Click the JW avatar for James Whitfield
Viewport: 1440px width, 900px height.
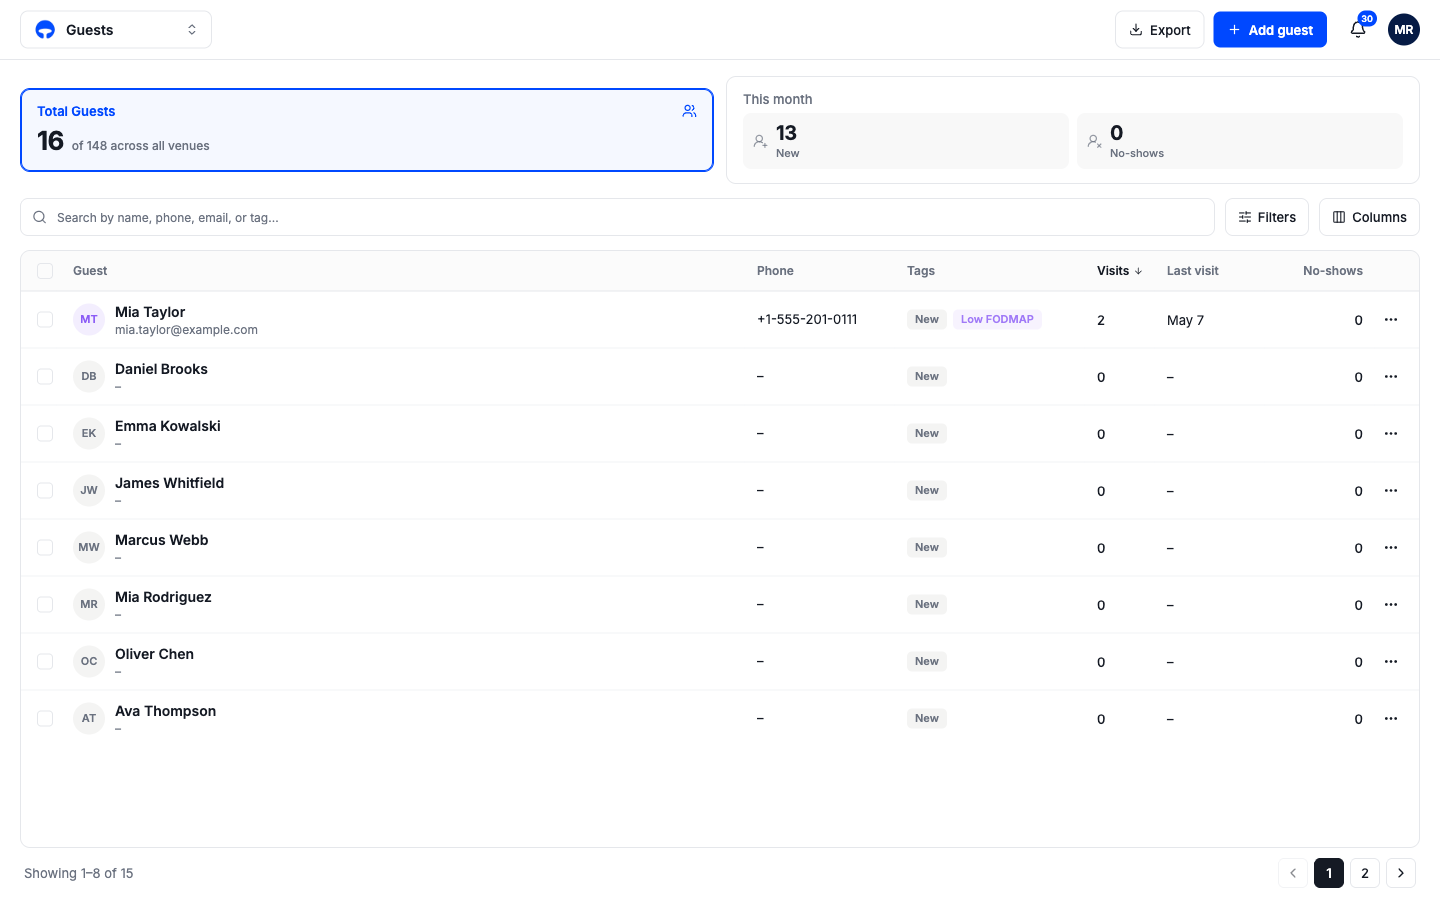pyautogui.click(x=89, y=491)
